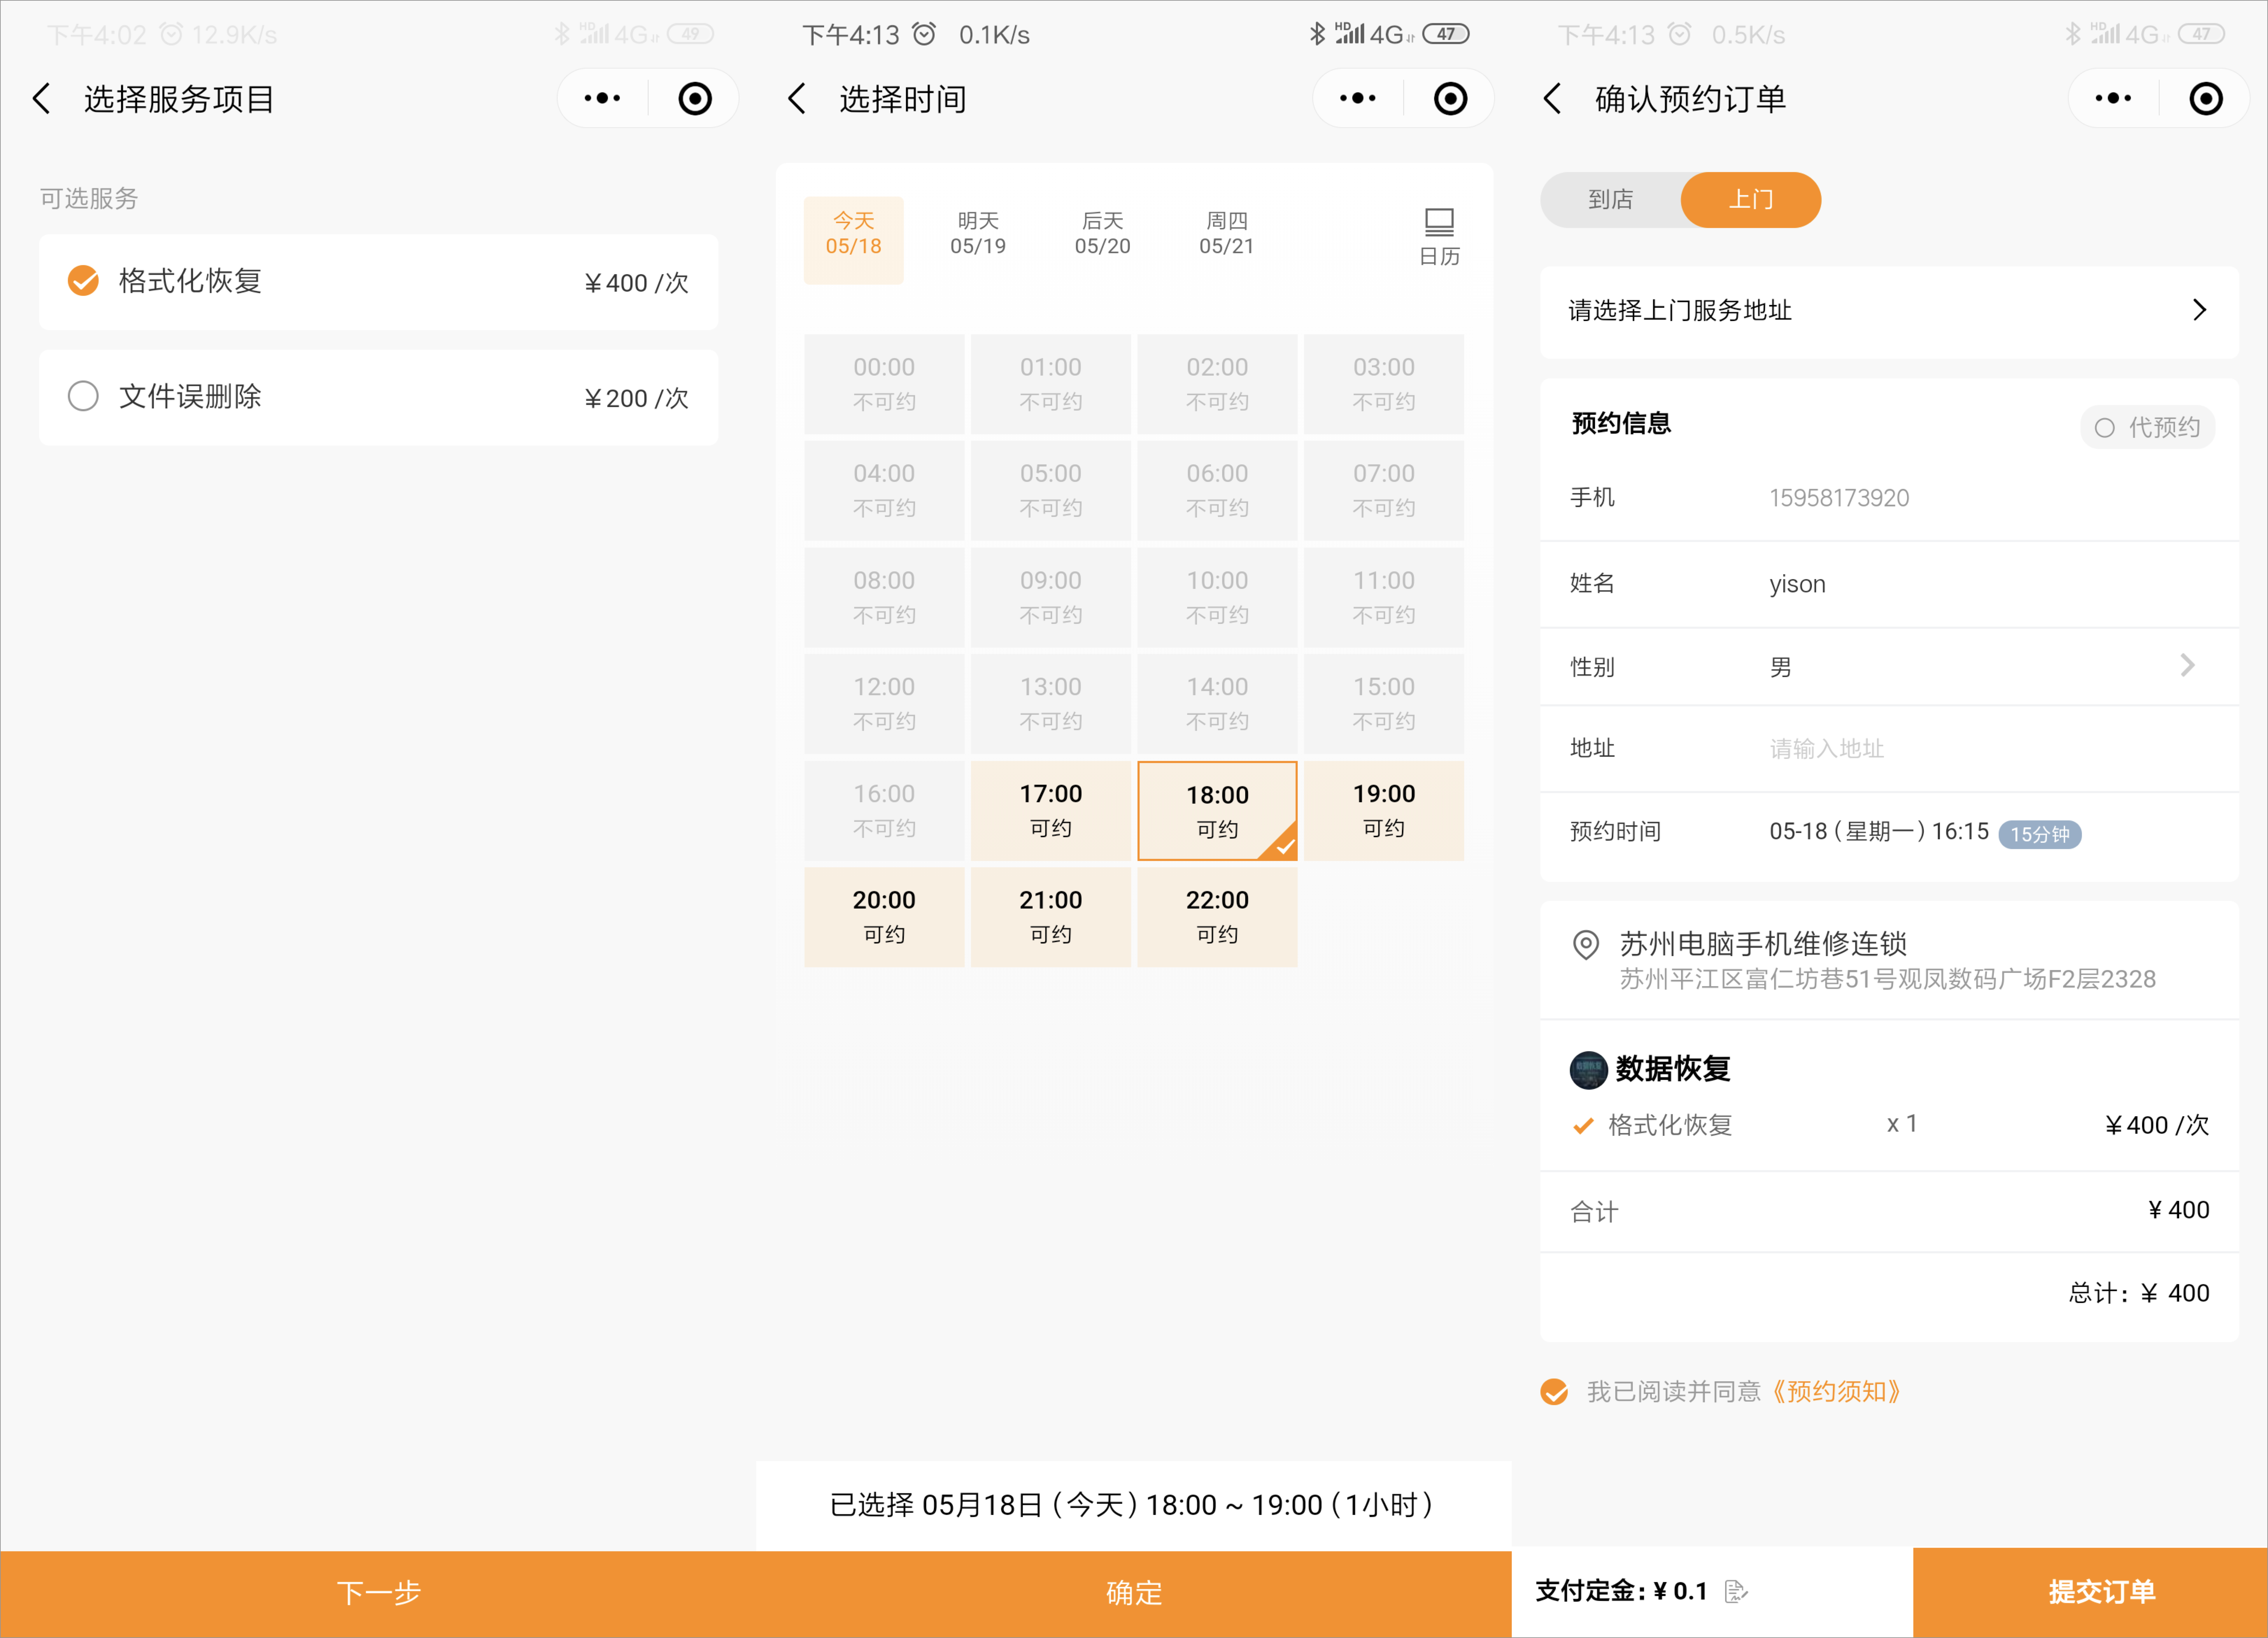Tap the circular close icon on 选择时间 screen
The width and height of the screenshot is (2268, 1638).
(1450, 98)
